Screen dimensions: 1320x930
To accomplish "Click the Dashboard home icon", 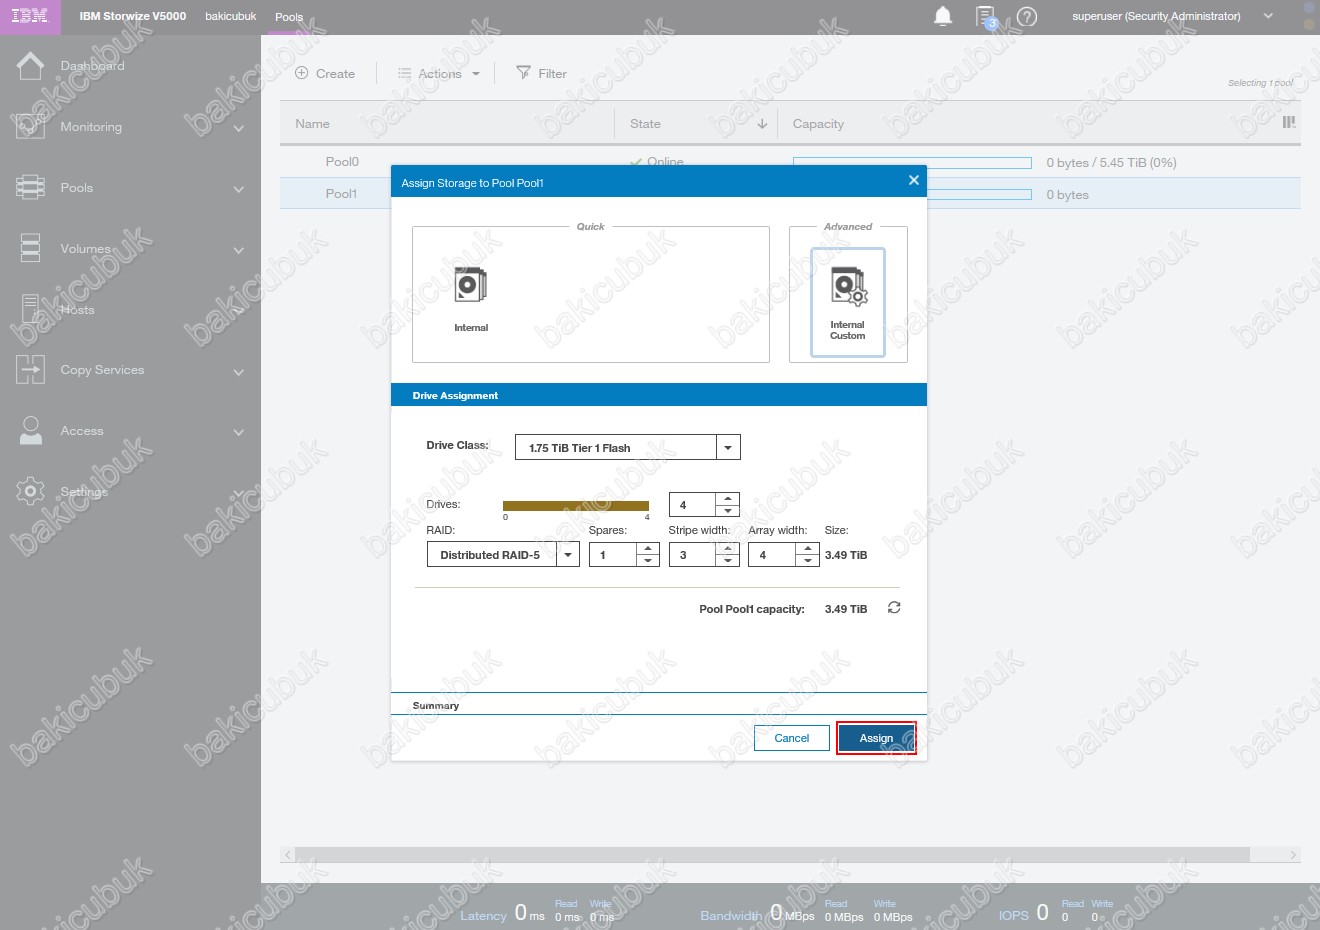I will (x=30, y=66).
